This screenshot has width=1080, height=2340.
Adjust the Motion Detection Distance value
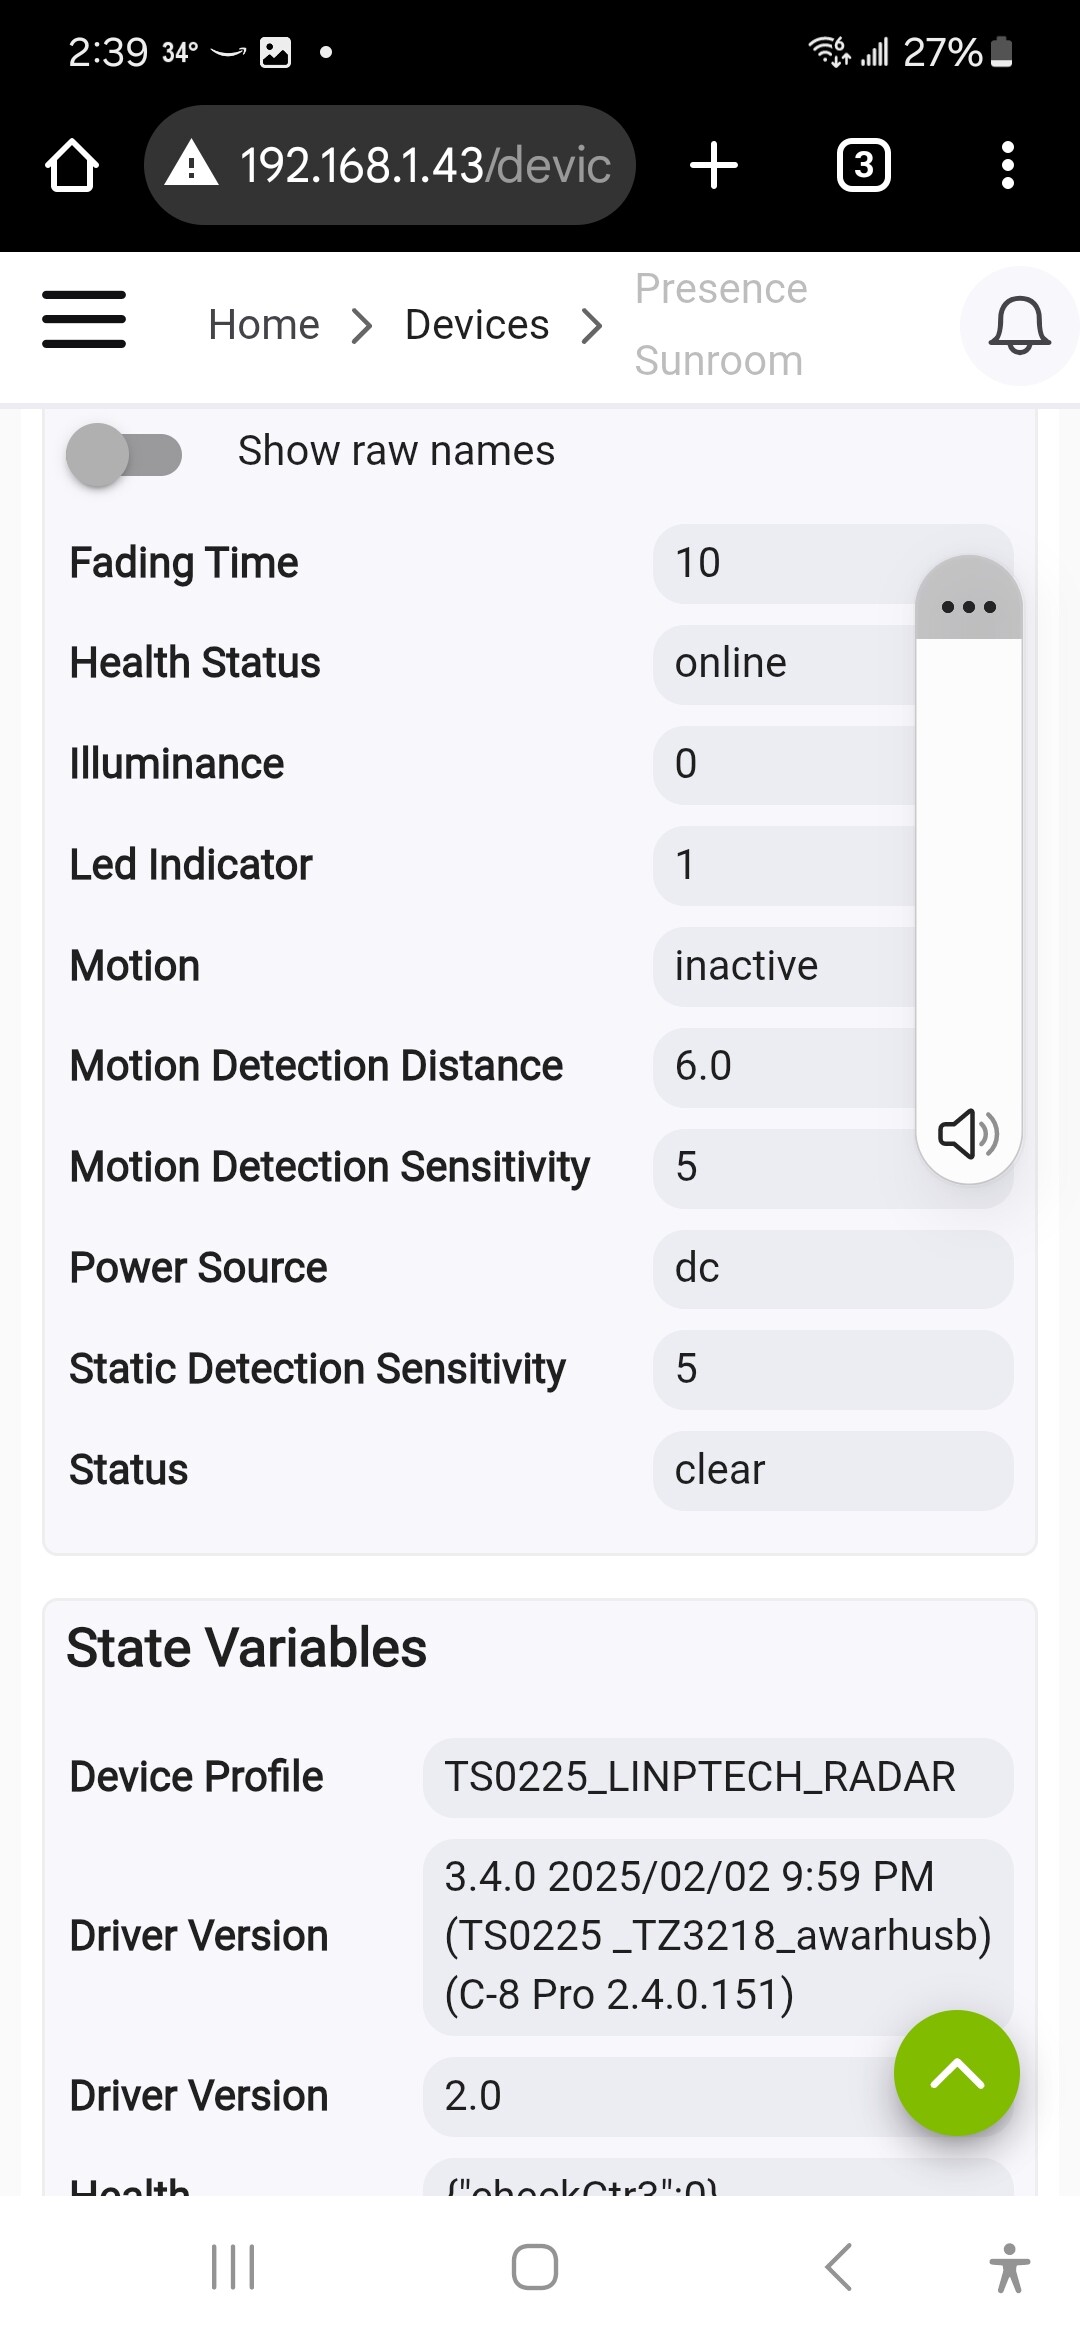pos(790,1066)
